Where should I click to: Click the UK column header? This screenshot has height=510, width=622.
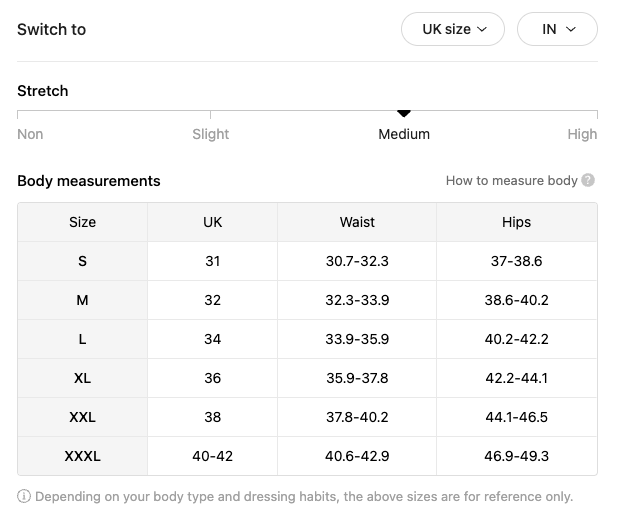(x=213, y=222)
